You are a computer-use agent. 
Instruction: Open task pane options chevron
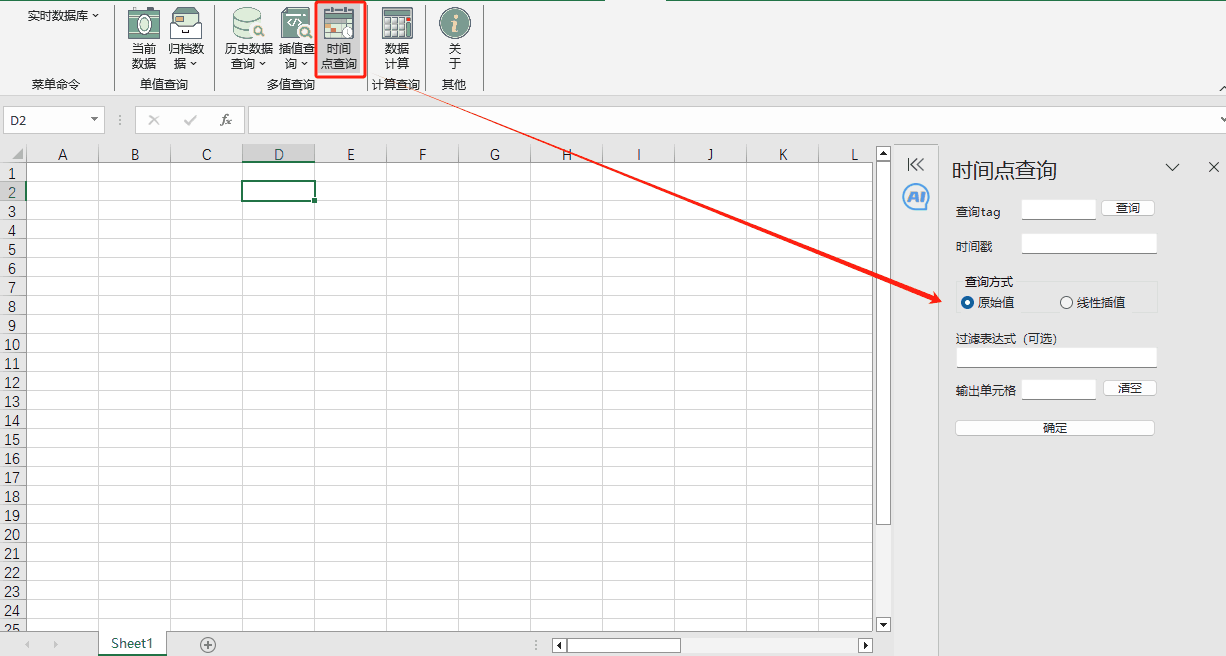click(x=1174, y=167)
